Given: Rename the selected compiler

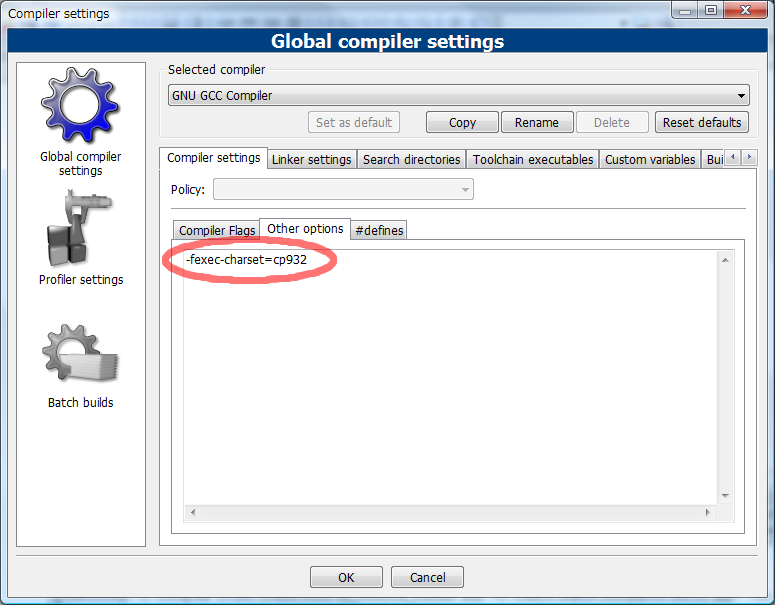Looking at the screenshot, I should tap(537, 122).
